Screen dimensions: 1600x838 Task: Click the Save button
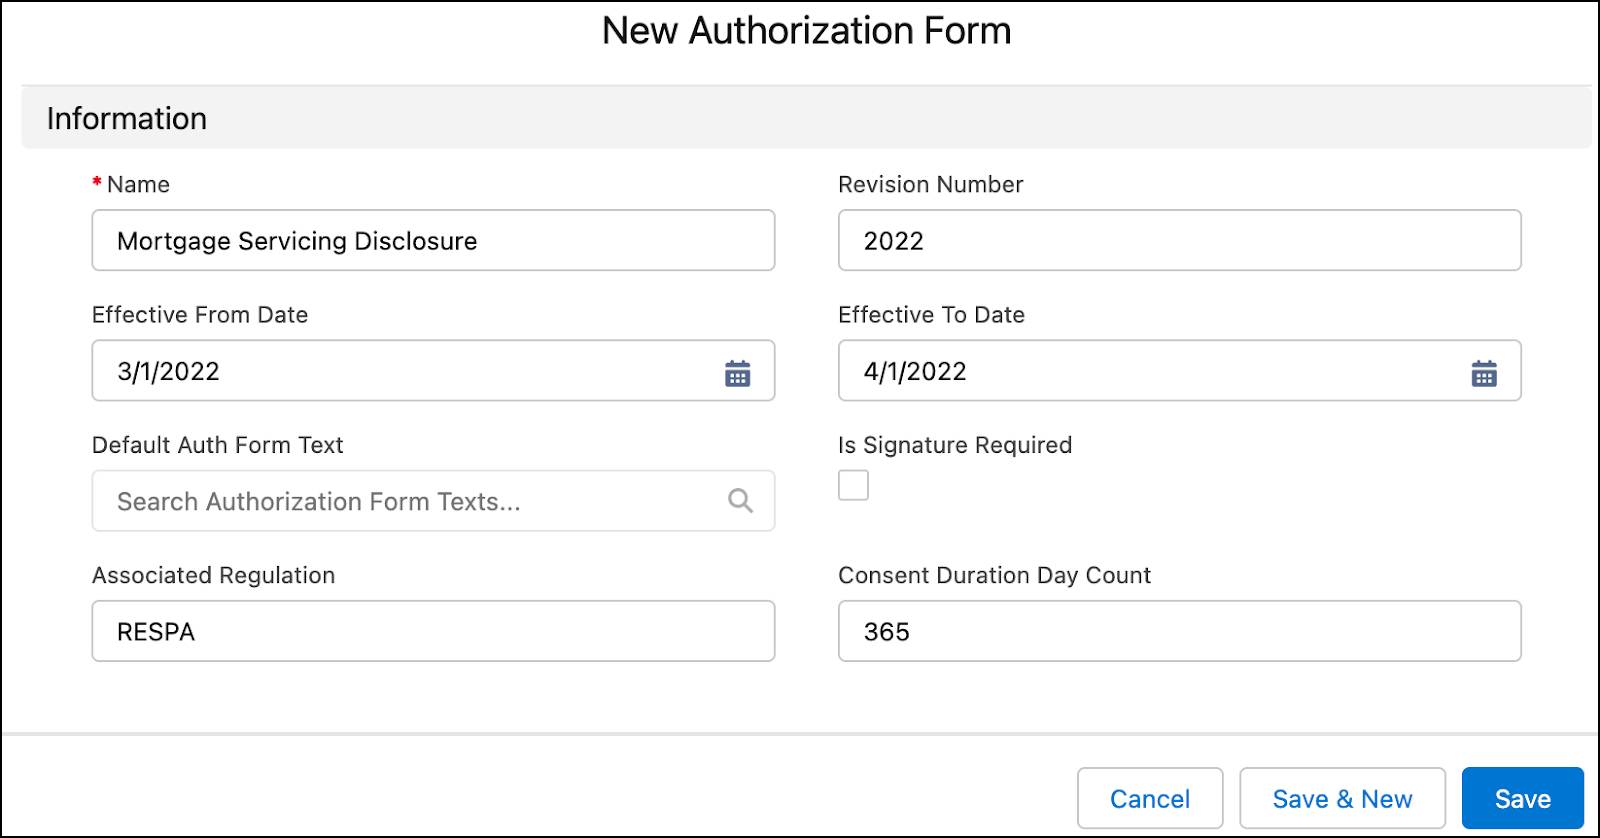click(1522, 798)
